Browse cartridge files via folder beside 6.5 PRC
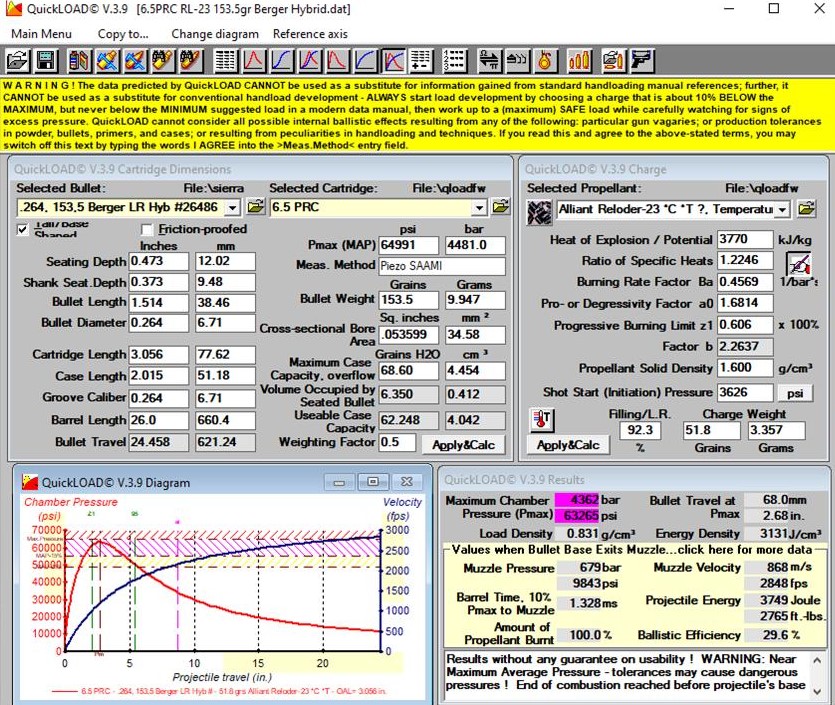Image resolution: width=835 pixels, height=705 pixels. (x=501, y=207)
